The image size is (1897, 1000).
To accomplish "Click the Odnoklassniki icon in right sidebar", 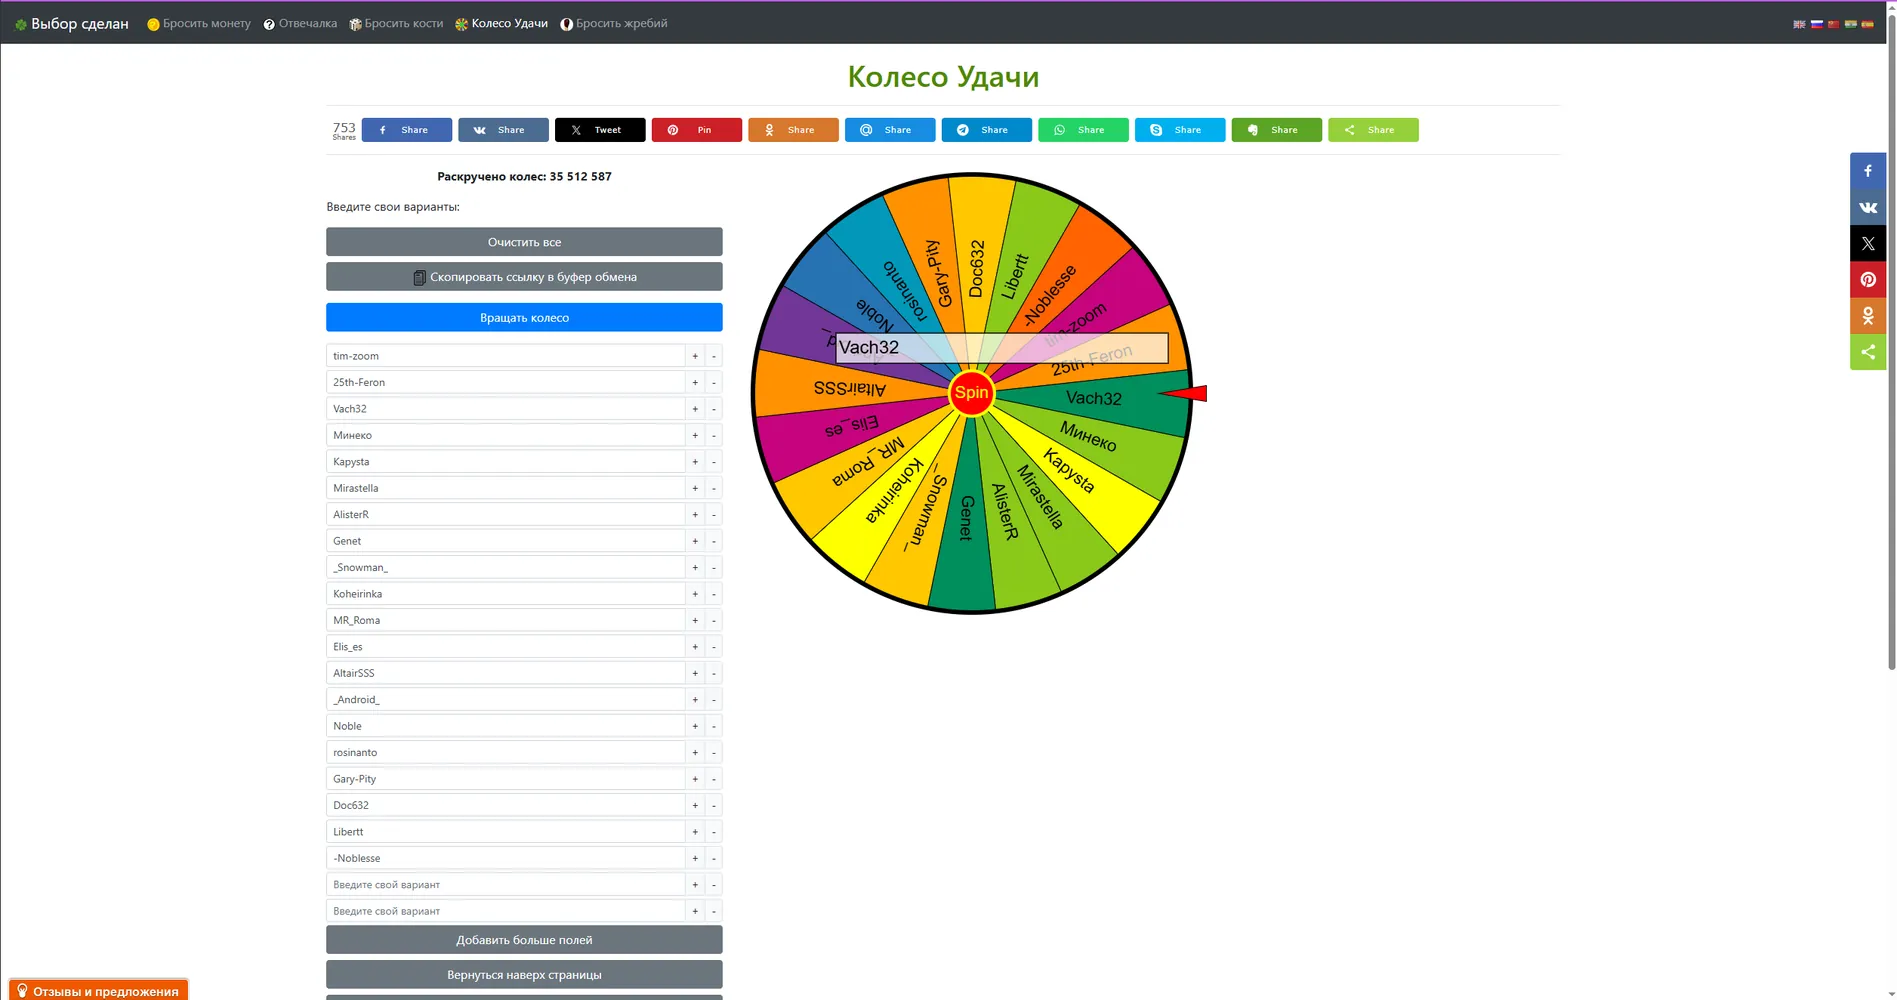I will tap(1867, 316).
